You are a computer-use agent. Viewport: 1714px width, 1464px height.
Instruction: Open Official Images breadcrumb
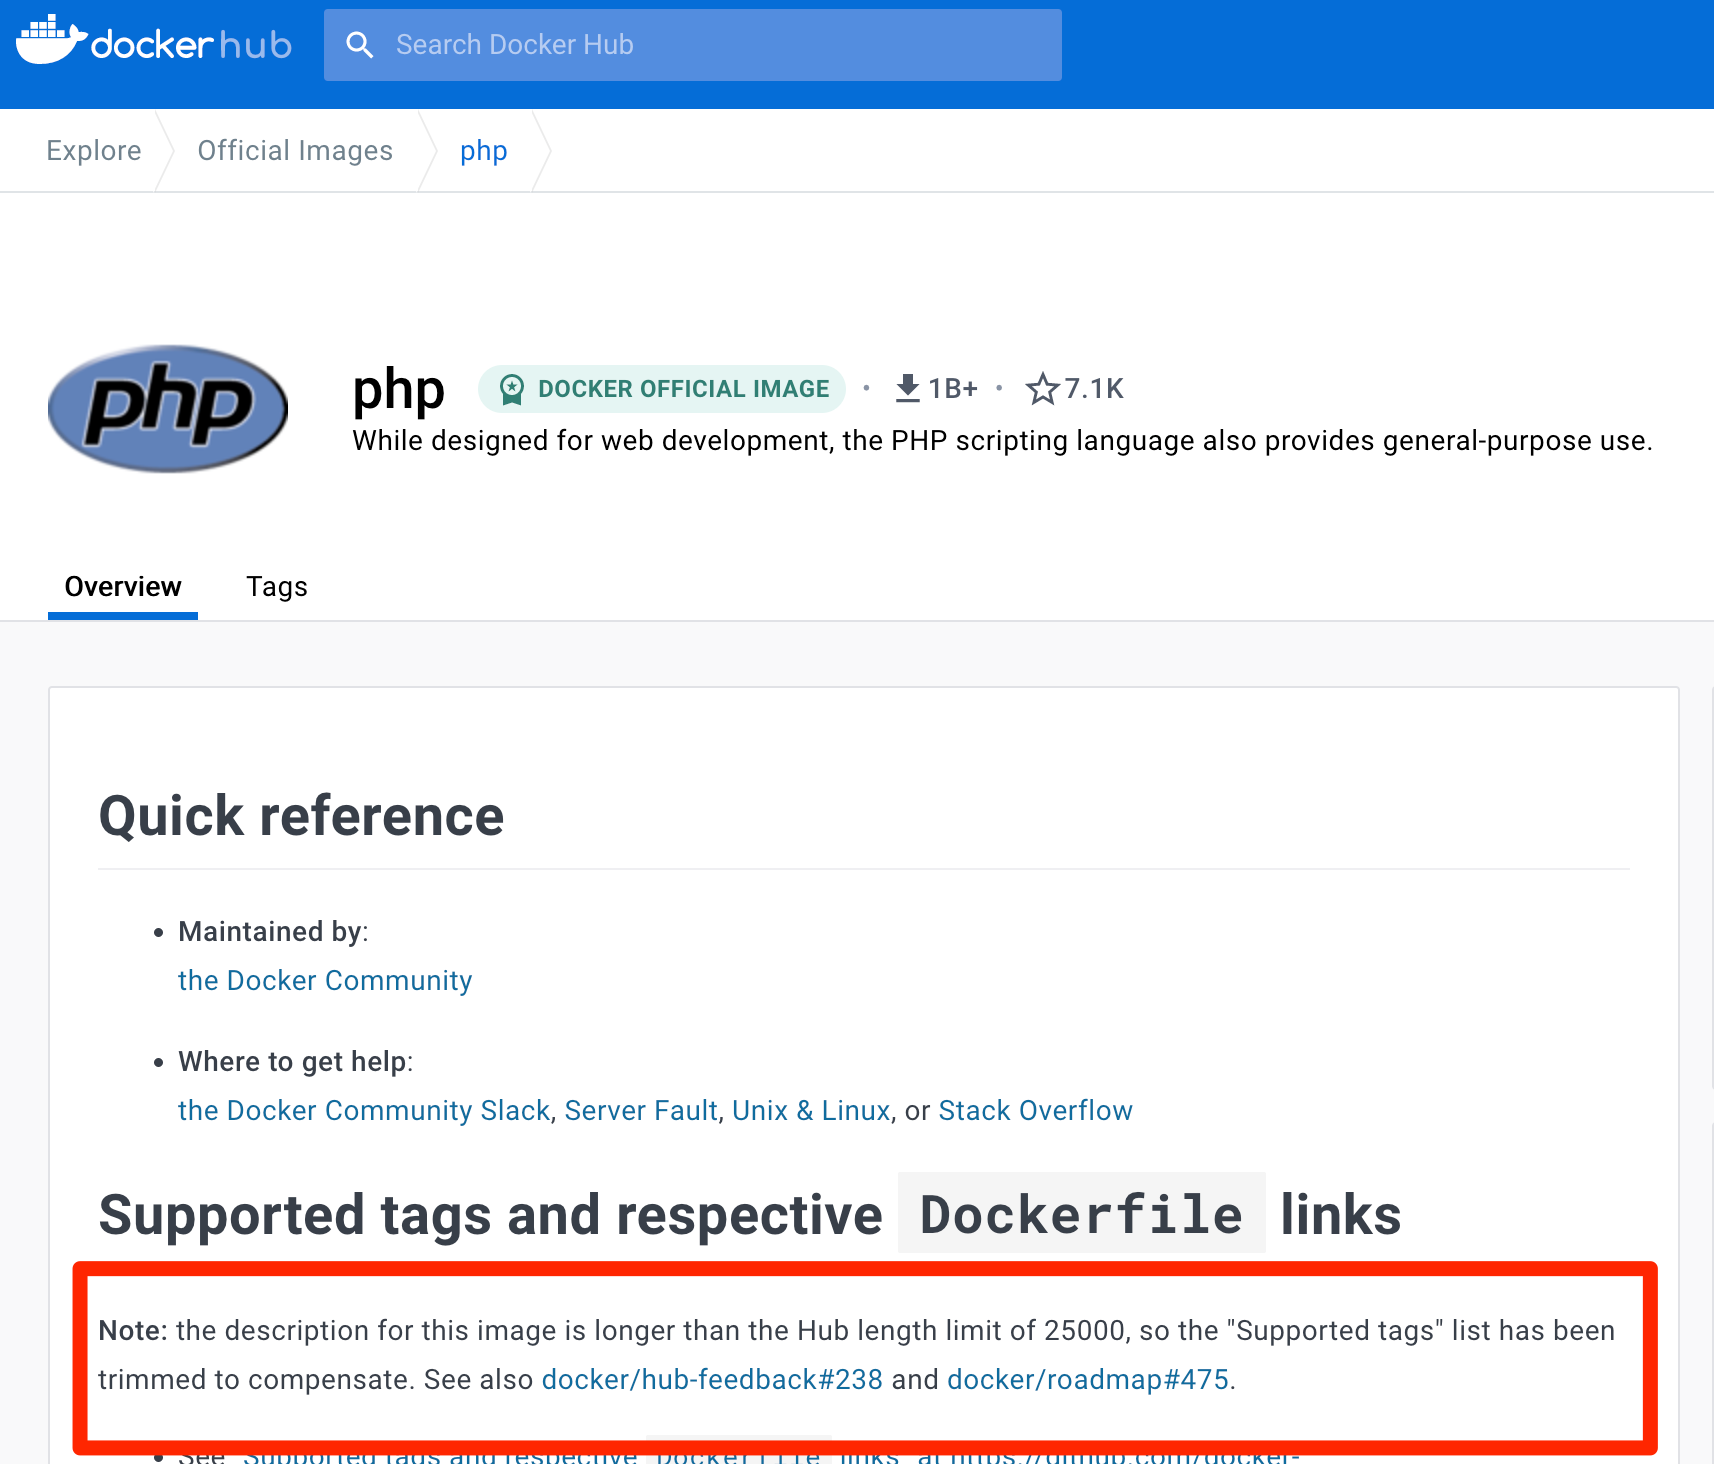click(295, 151)
